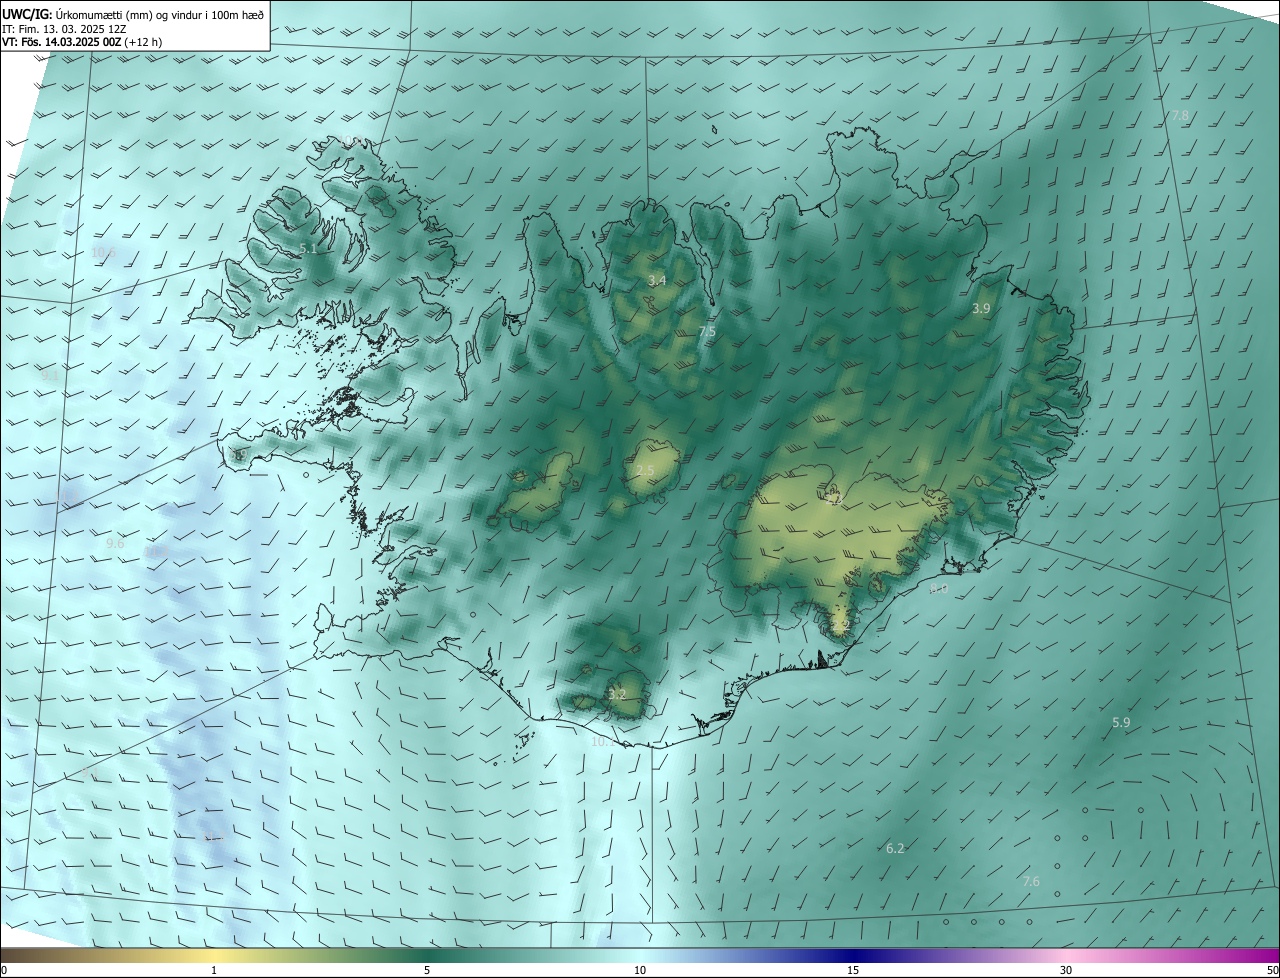Click the 10.1 value near the south coast

[x=603, y=742]
